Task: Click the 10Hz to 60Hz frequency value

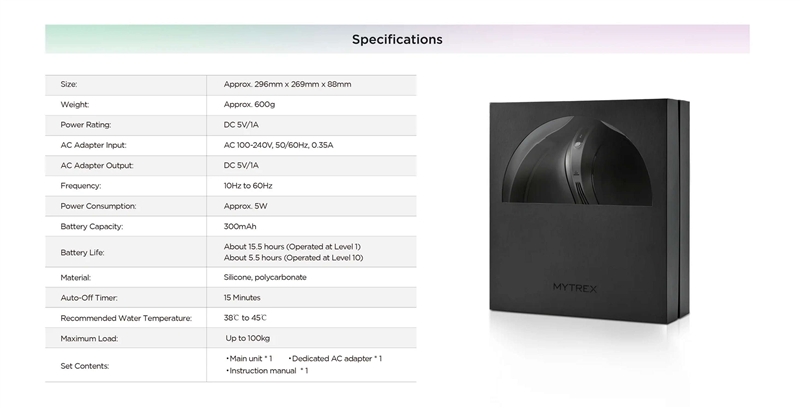Action: 248,186
